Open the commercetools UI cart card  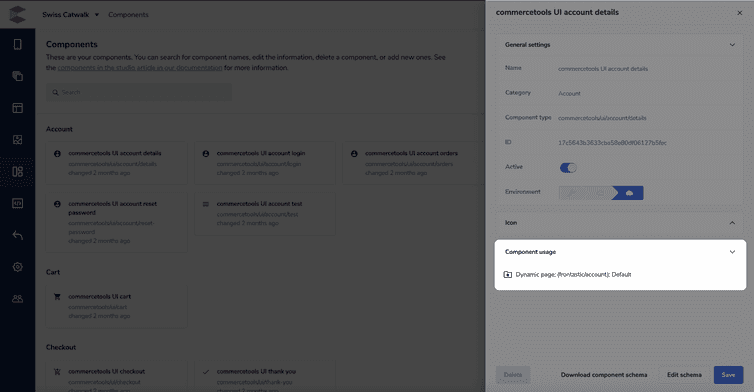click(116, 306)
